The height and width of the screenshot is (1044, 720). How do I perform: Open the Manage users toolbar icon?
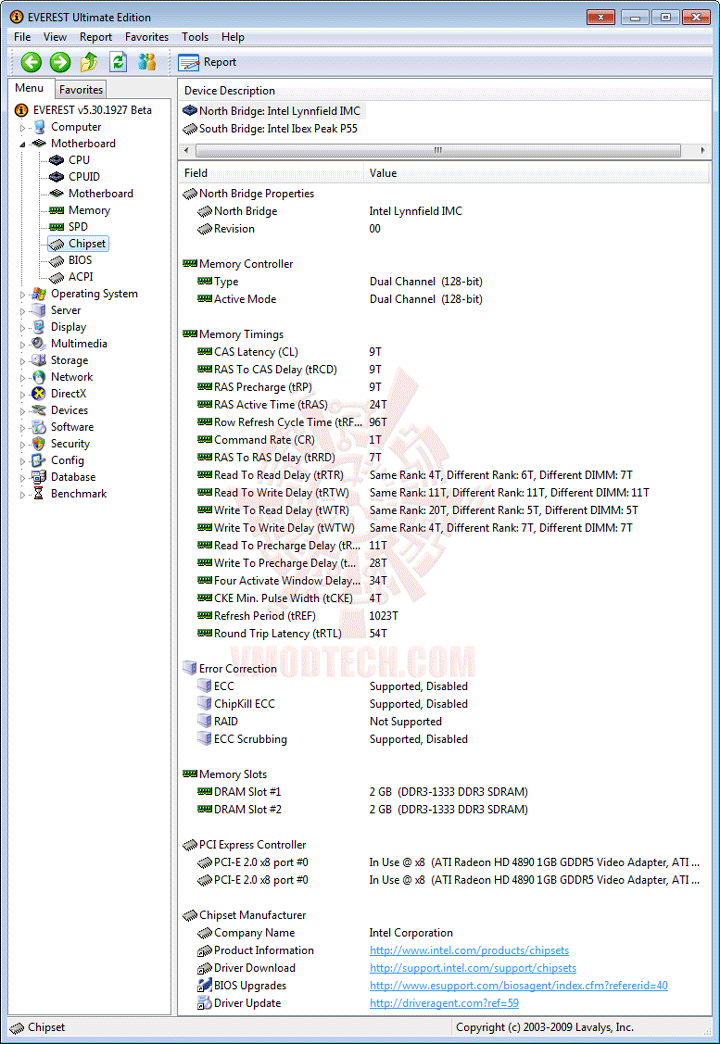tap(147, 63)
